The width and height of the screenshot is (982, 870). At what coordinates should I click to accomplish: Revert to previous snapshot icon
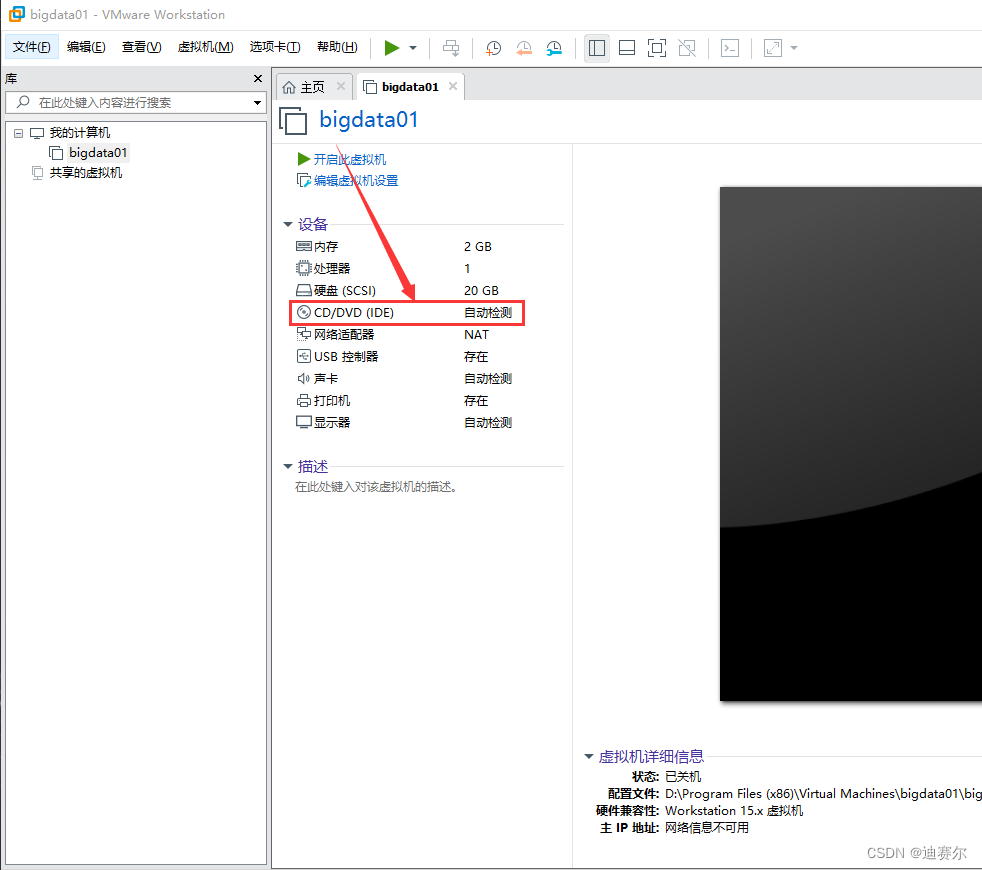point(524,48)
